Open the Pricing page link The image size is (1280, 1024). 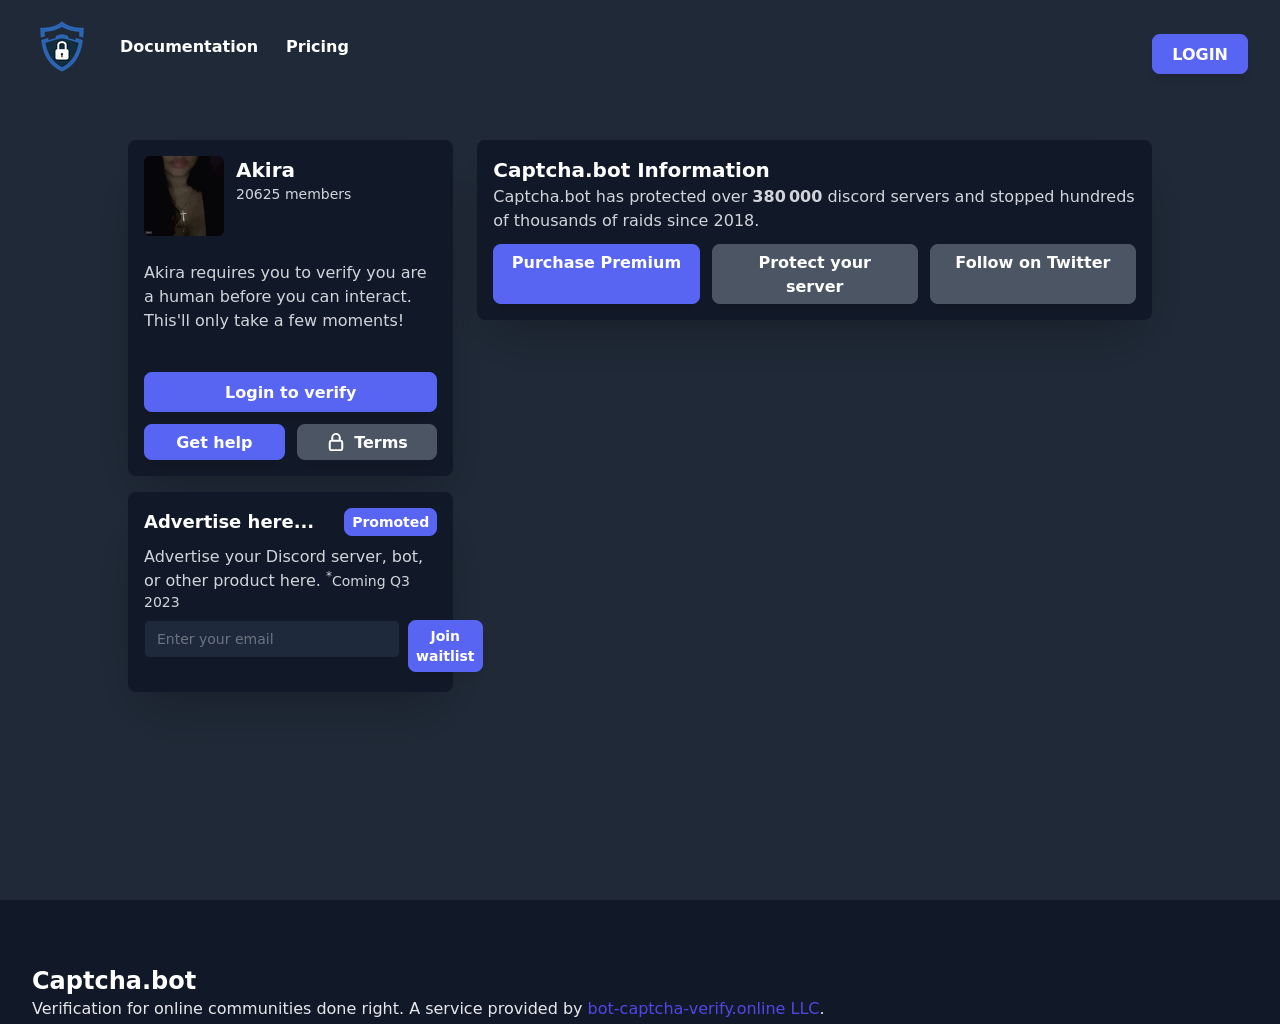(317, 46)
